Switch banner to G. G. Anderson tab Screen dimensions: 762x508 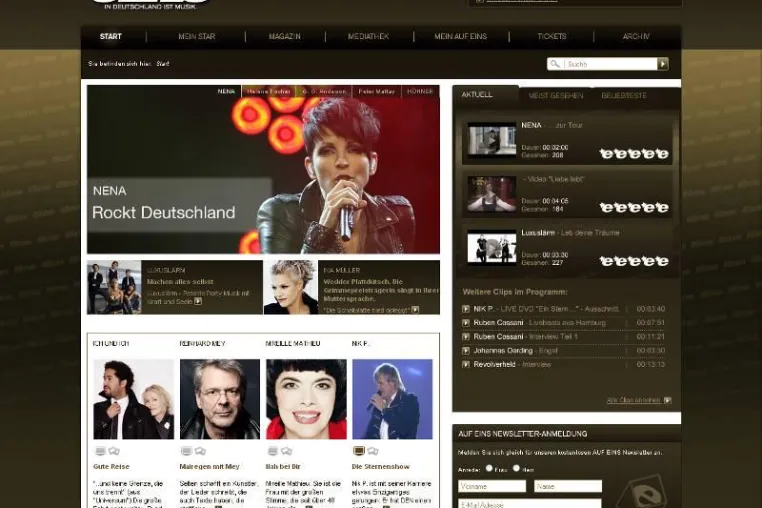pos(324,91)
